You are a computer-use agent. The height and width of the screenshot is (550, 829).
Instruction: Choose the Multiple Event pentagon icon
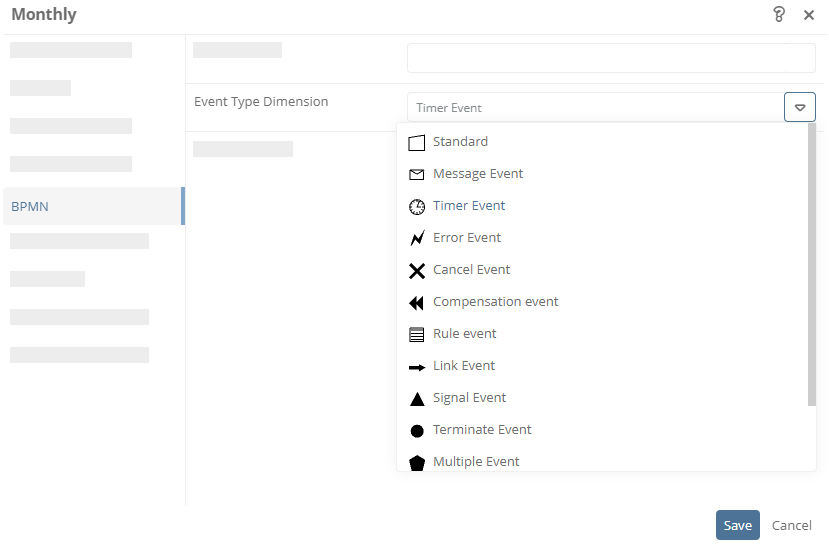tap(417, 463)
